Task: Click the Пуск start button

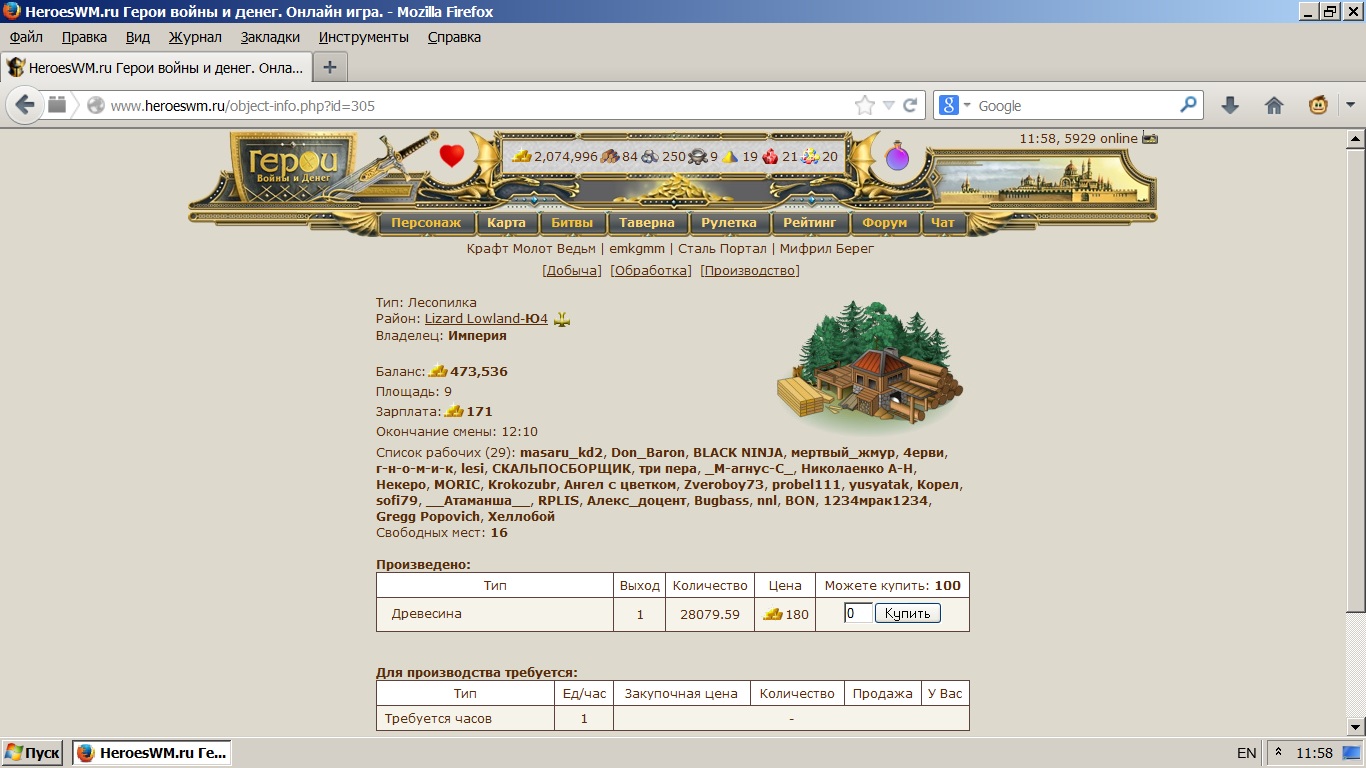Action: click(33, 752)
